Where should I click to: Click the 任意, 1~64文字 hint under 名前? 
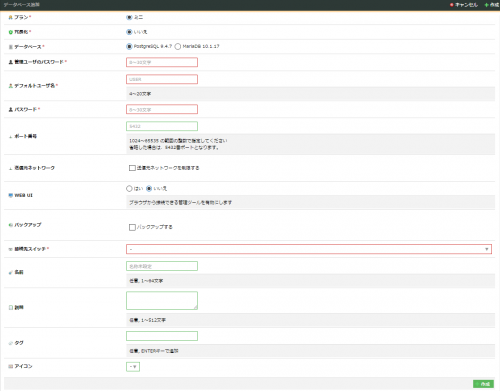click(x=146, y=281)
